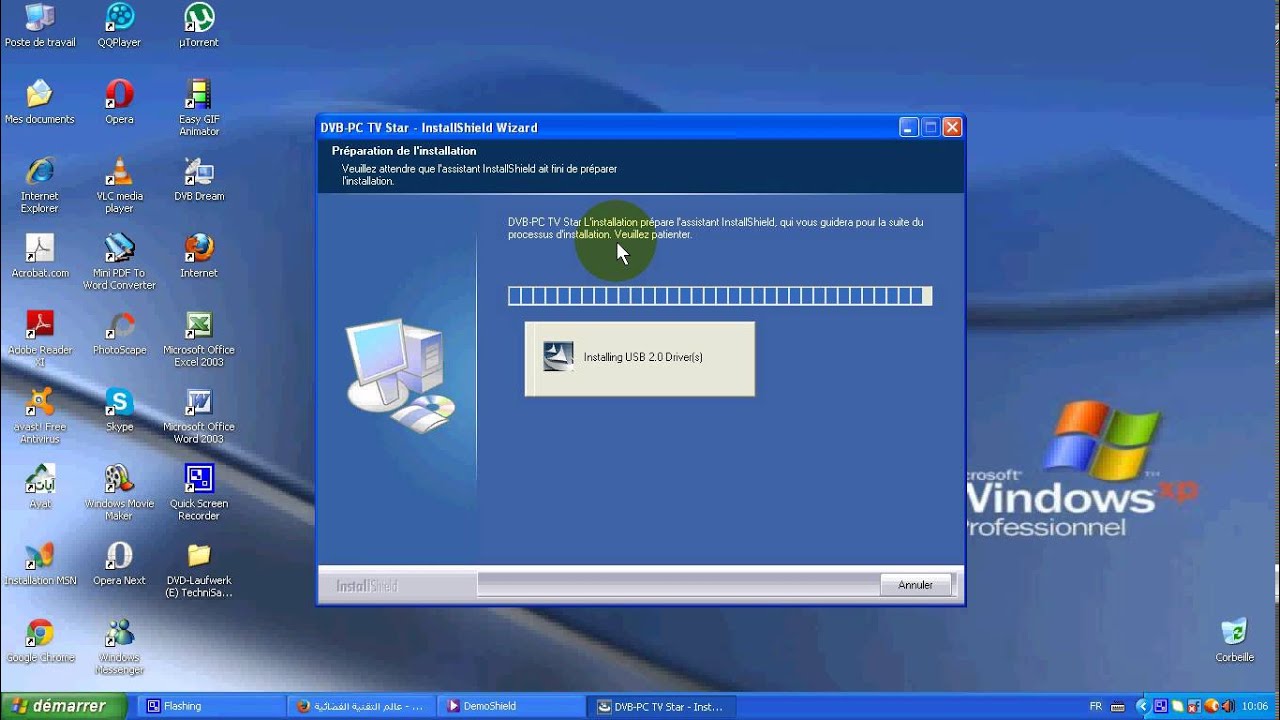Click the Installing USB 2.0 Driver(s) icon
The height and width of the screenshot is (720, 1280).
(x=558, y=357)
